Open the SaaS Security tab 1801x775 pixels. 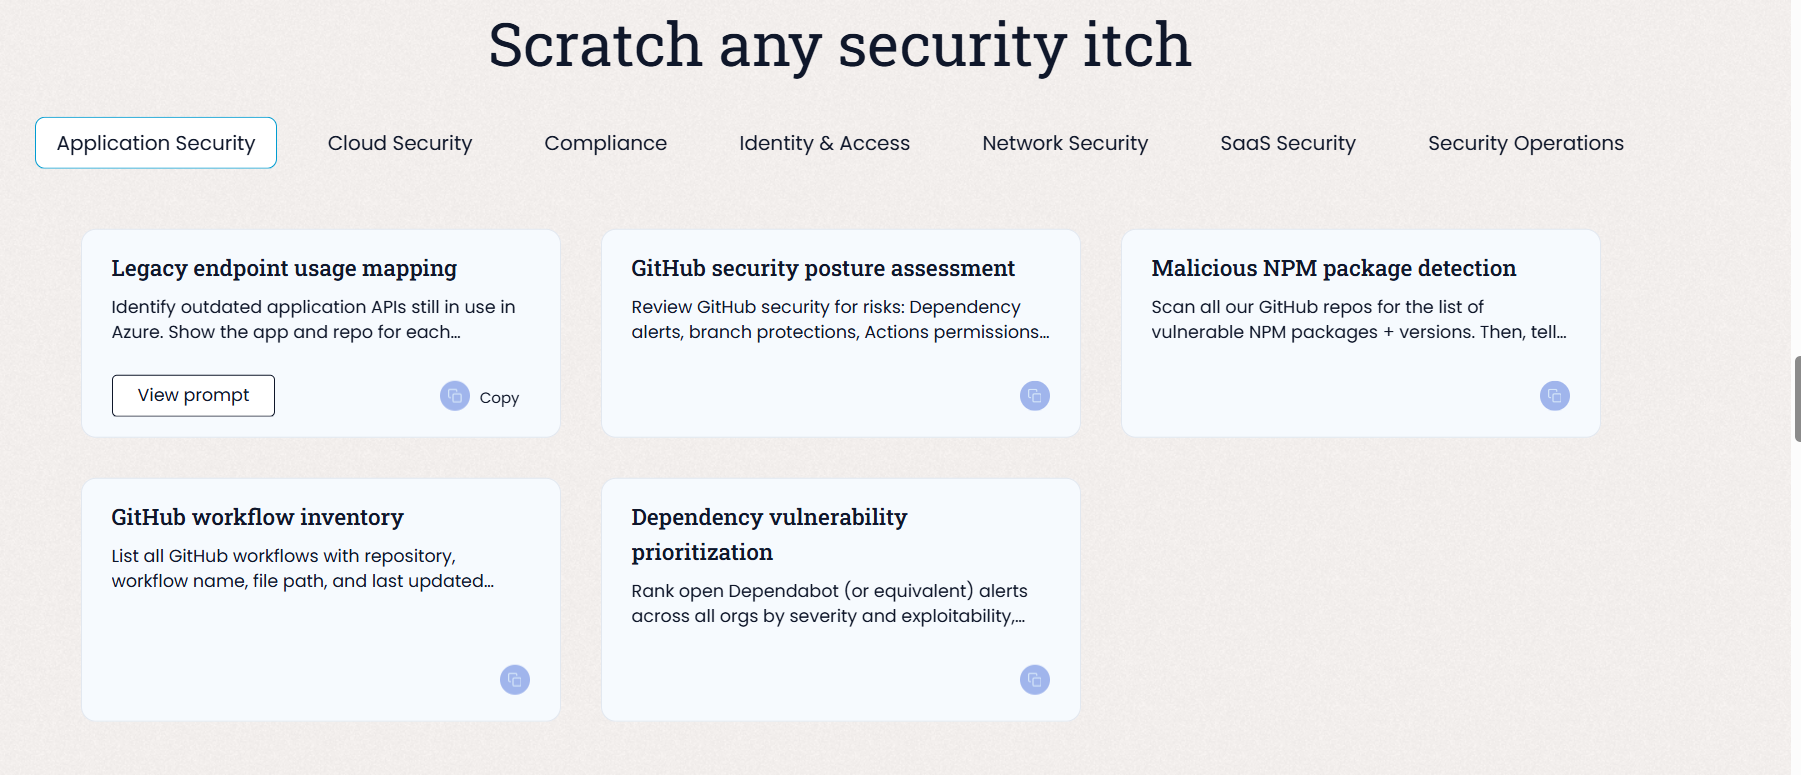(1288, 143)
